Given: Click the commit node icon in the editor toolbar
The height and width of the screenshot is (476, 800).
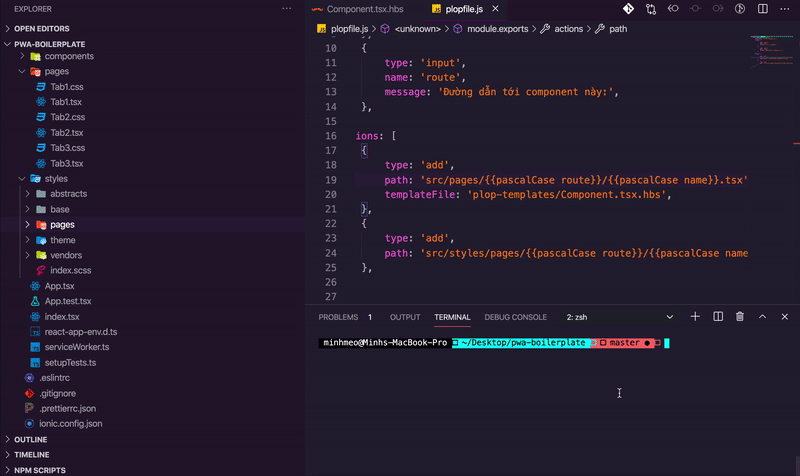Looking at the screenshot, I should point(695,9).
